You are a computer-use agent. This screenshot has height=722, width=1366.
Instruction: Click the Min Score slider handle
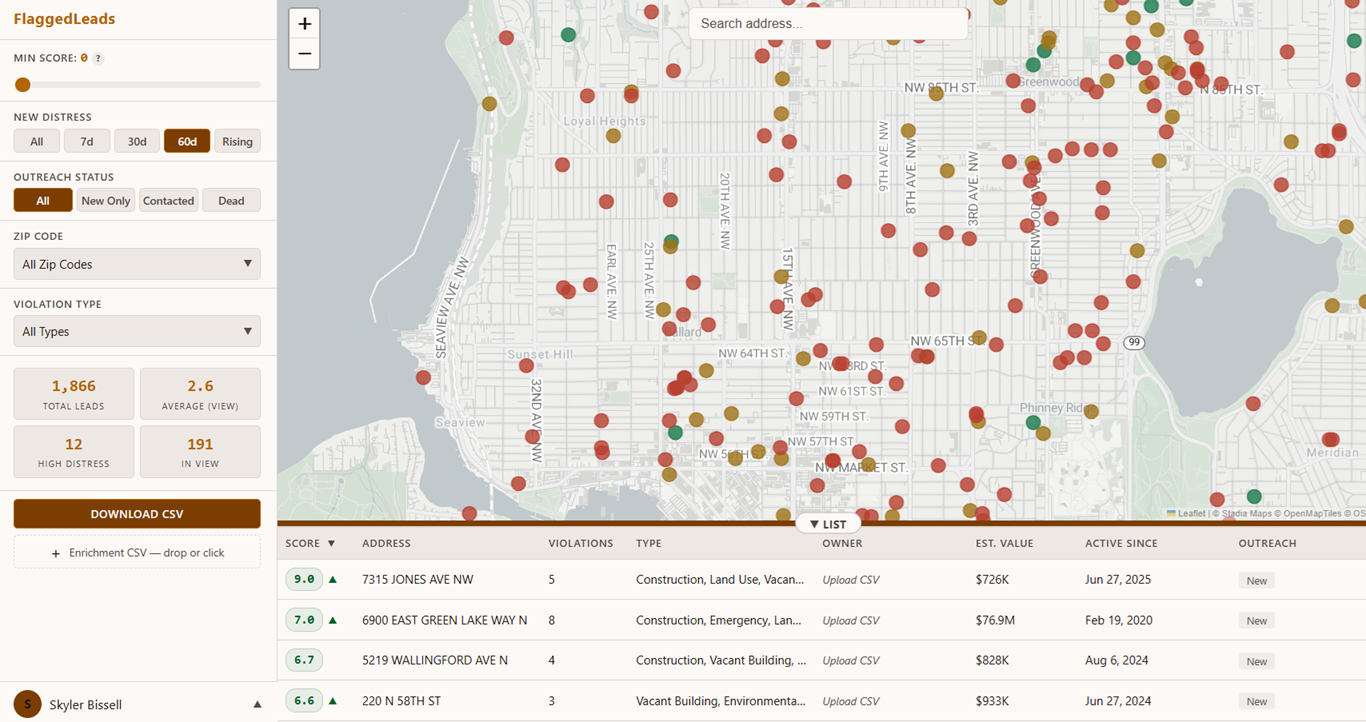[23, 85]
